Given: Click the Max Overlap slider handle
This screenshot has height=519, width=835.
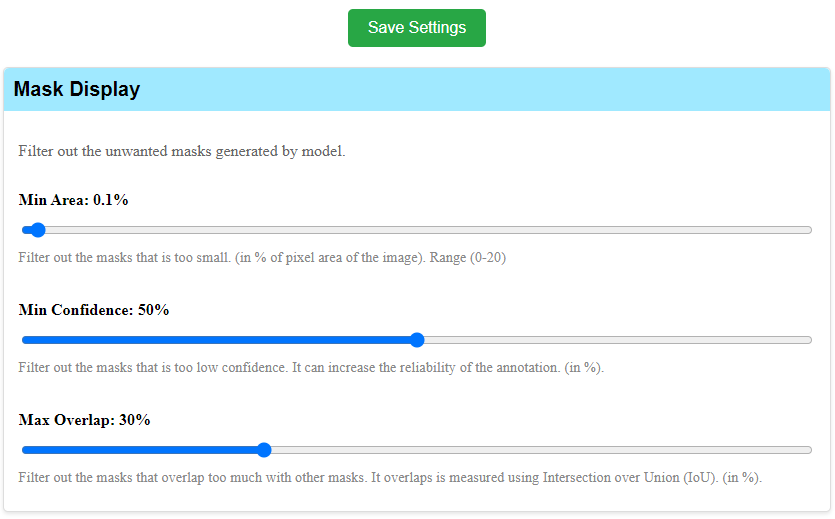Looking at the screenshot, I should [264, 450].
